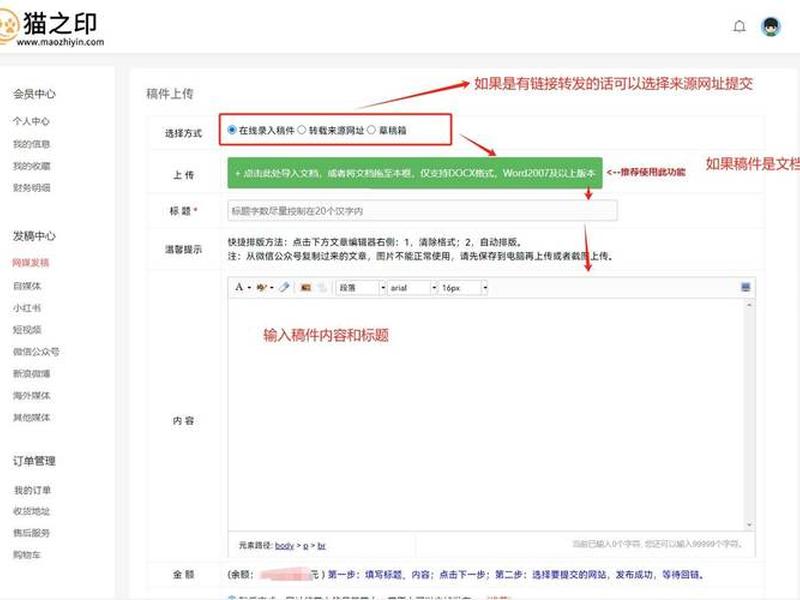
Task: Click the green DOCX import upload button
Action: pyautogui.click(x=415, y=173)
